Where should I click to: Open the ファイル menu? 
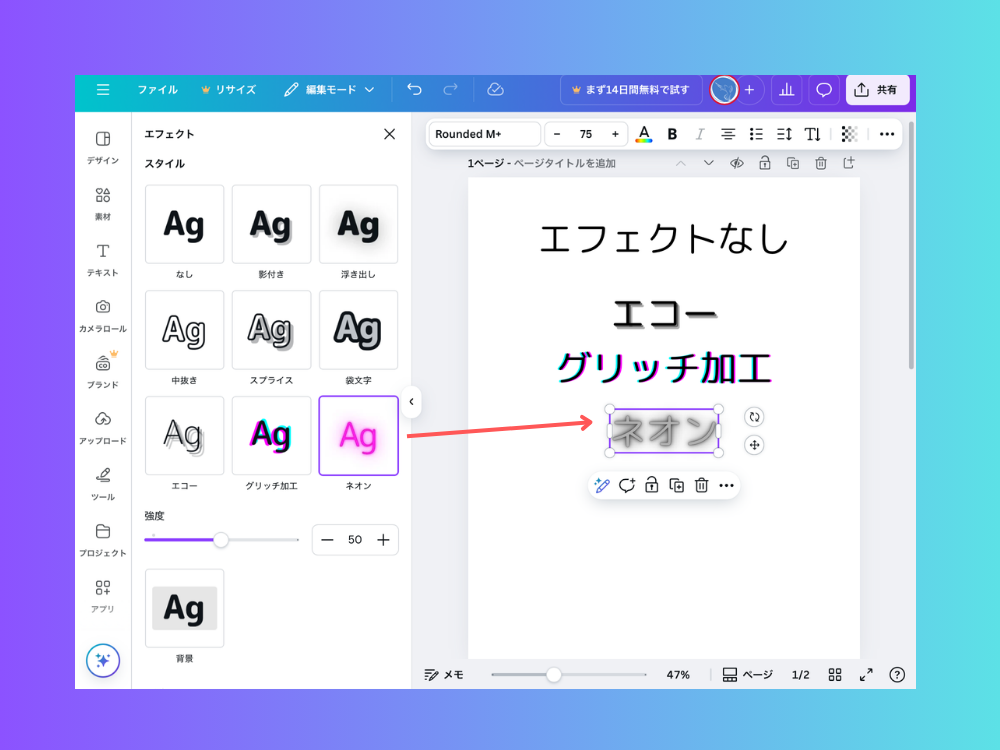pos(157,89)
